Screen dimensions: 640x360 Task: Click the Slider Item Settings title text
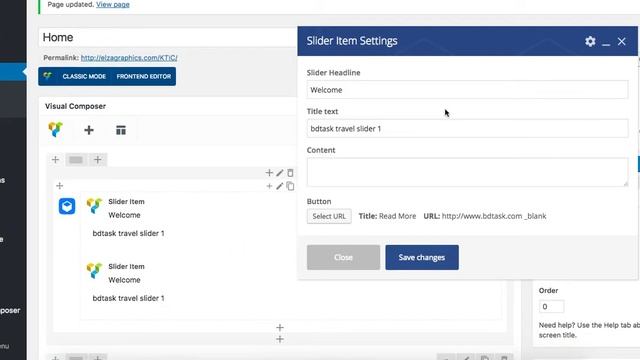[x=352, y=41]
